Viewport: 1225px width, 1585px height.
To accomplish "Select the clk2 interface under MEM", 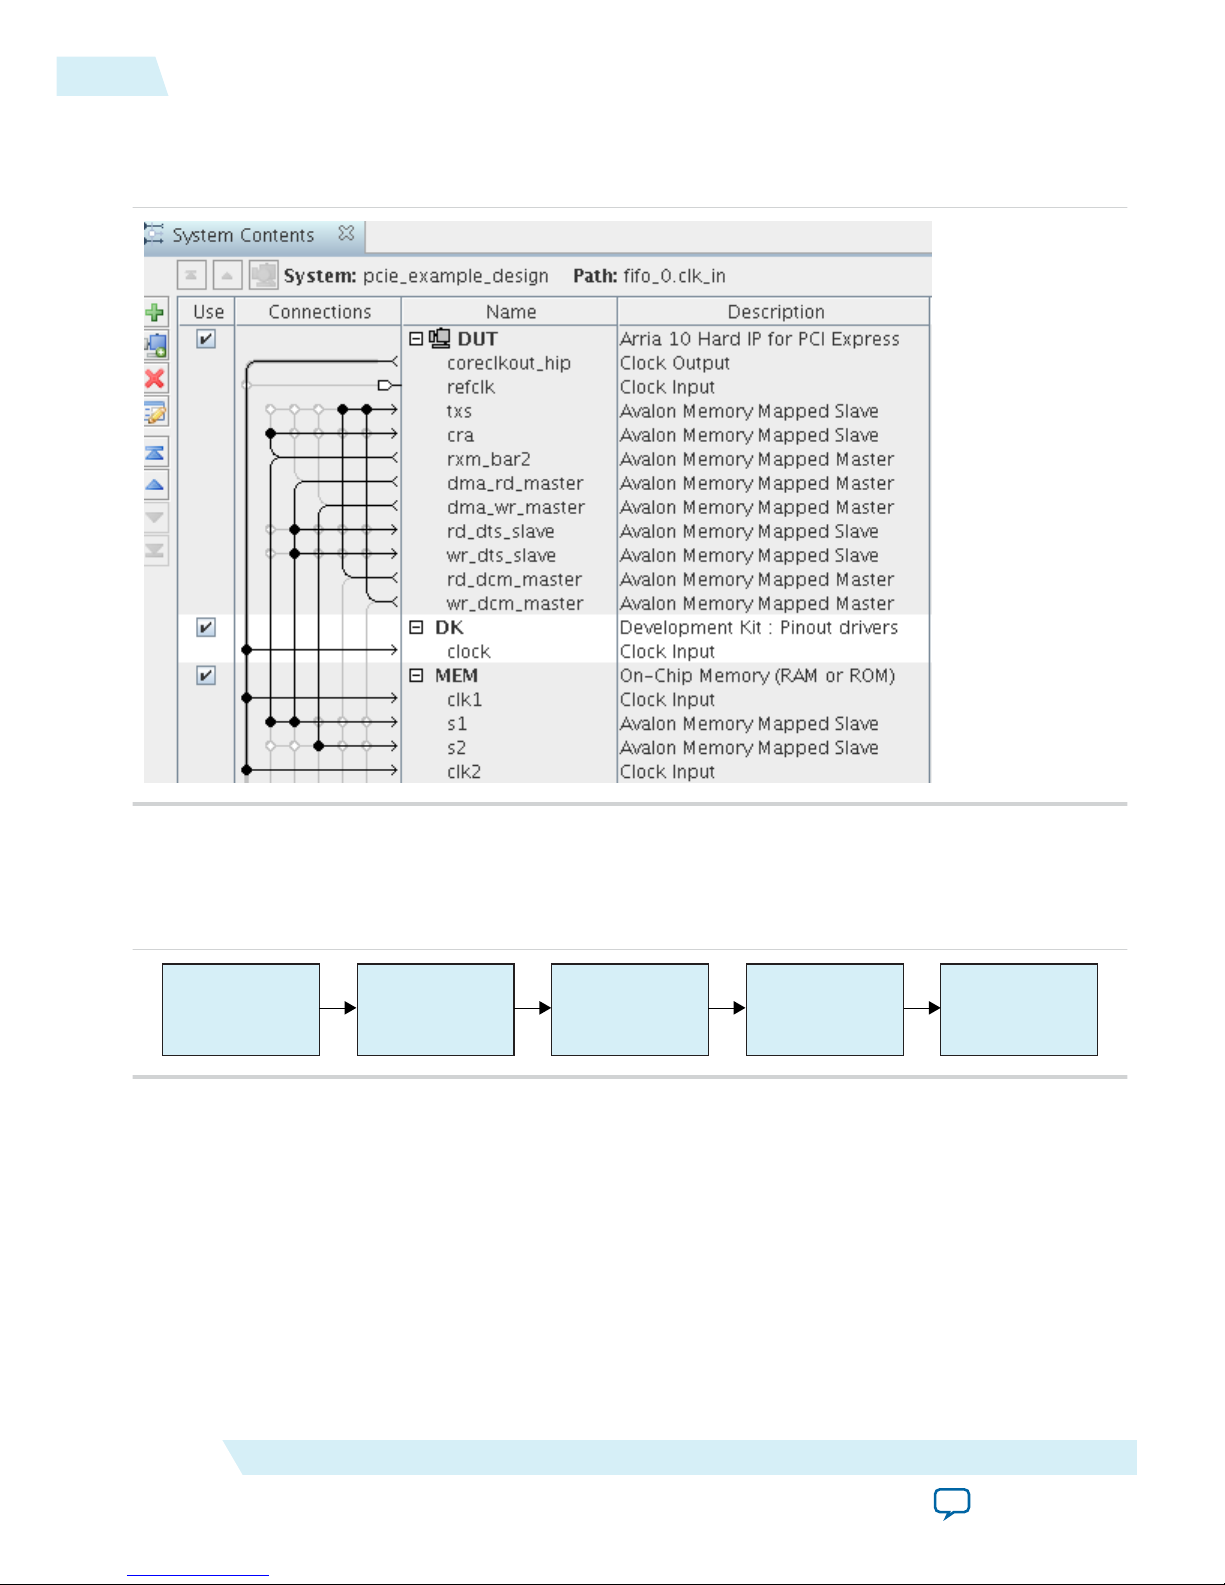I will (464, 771).
